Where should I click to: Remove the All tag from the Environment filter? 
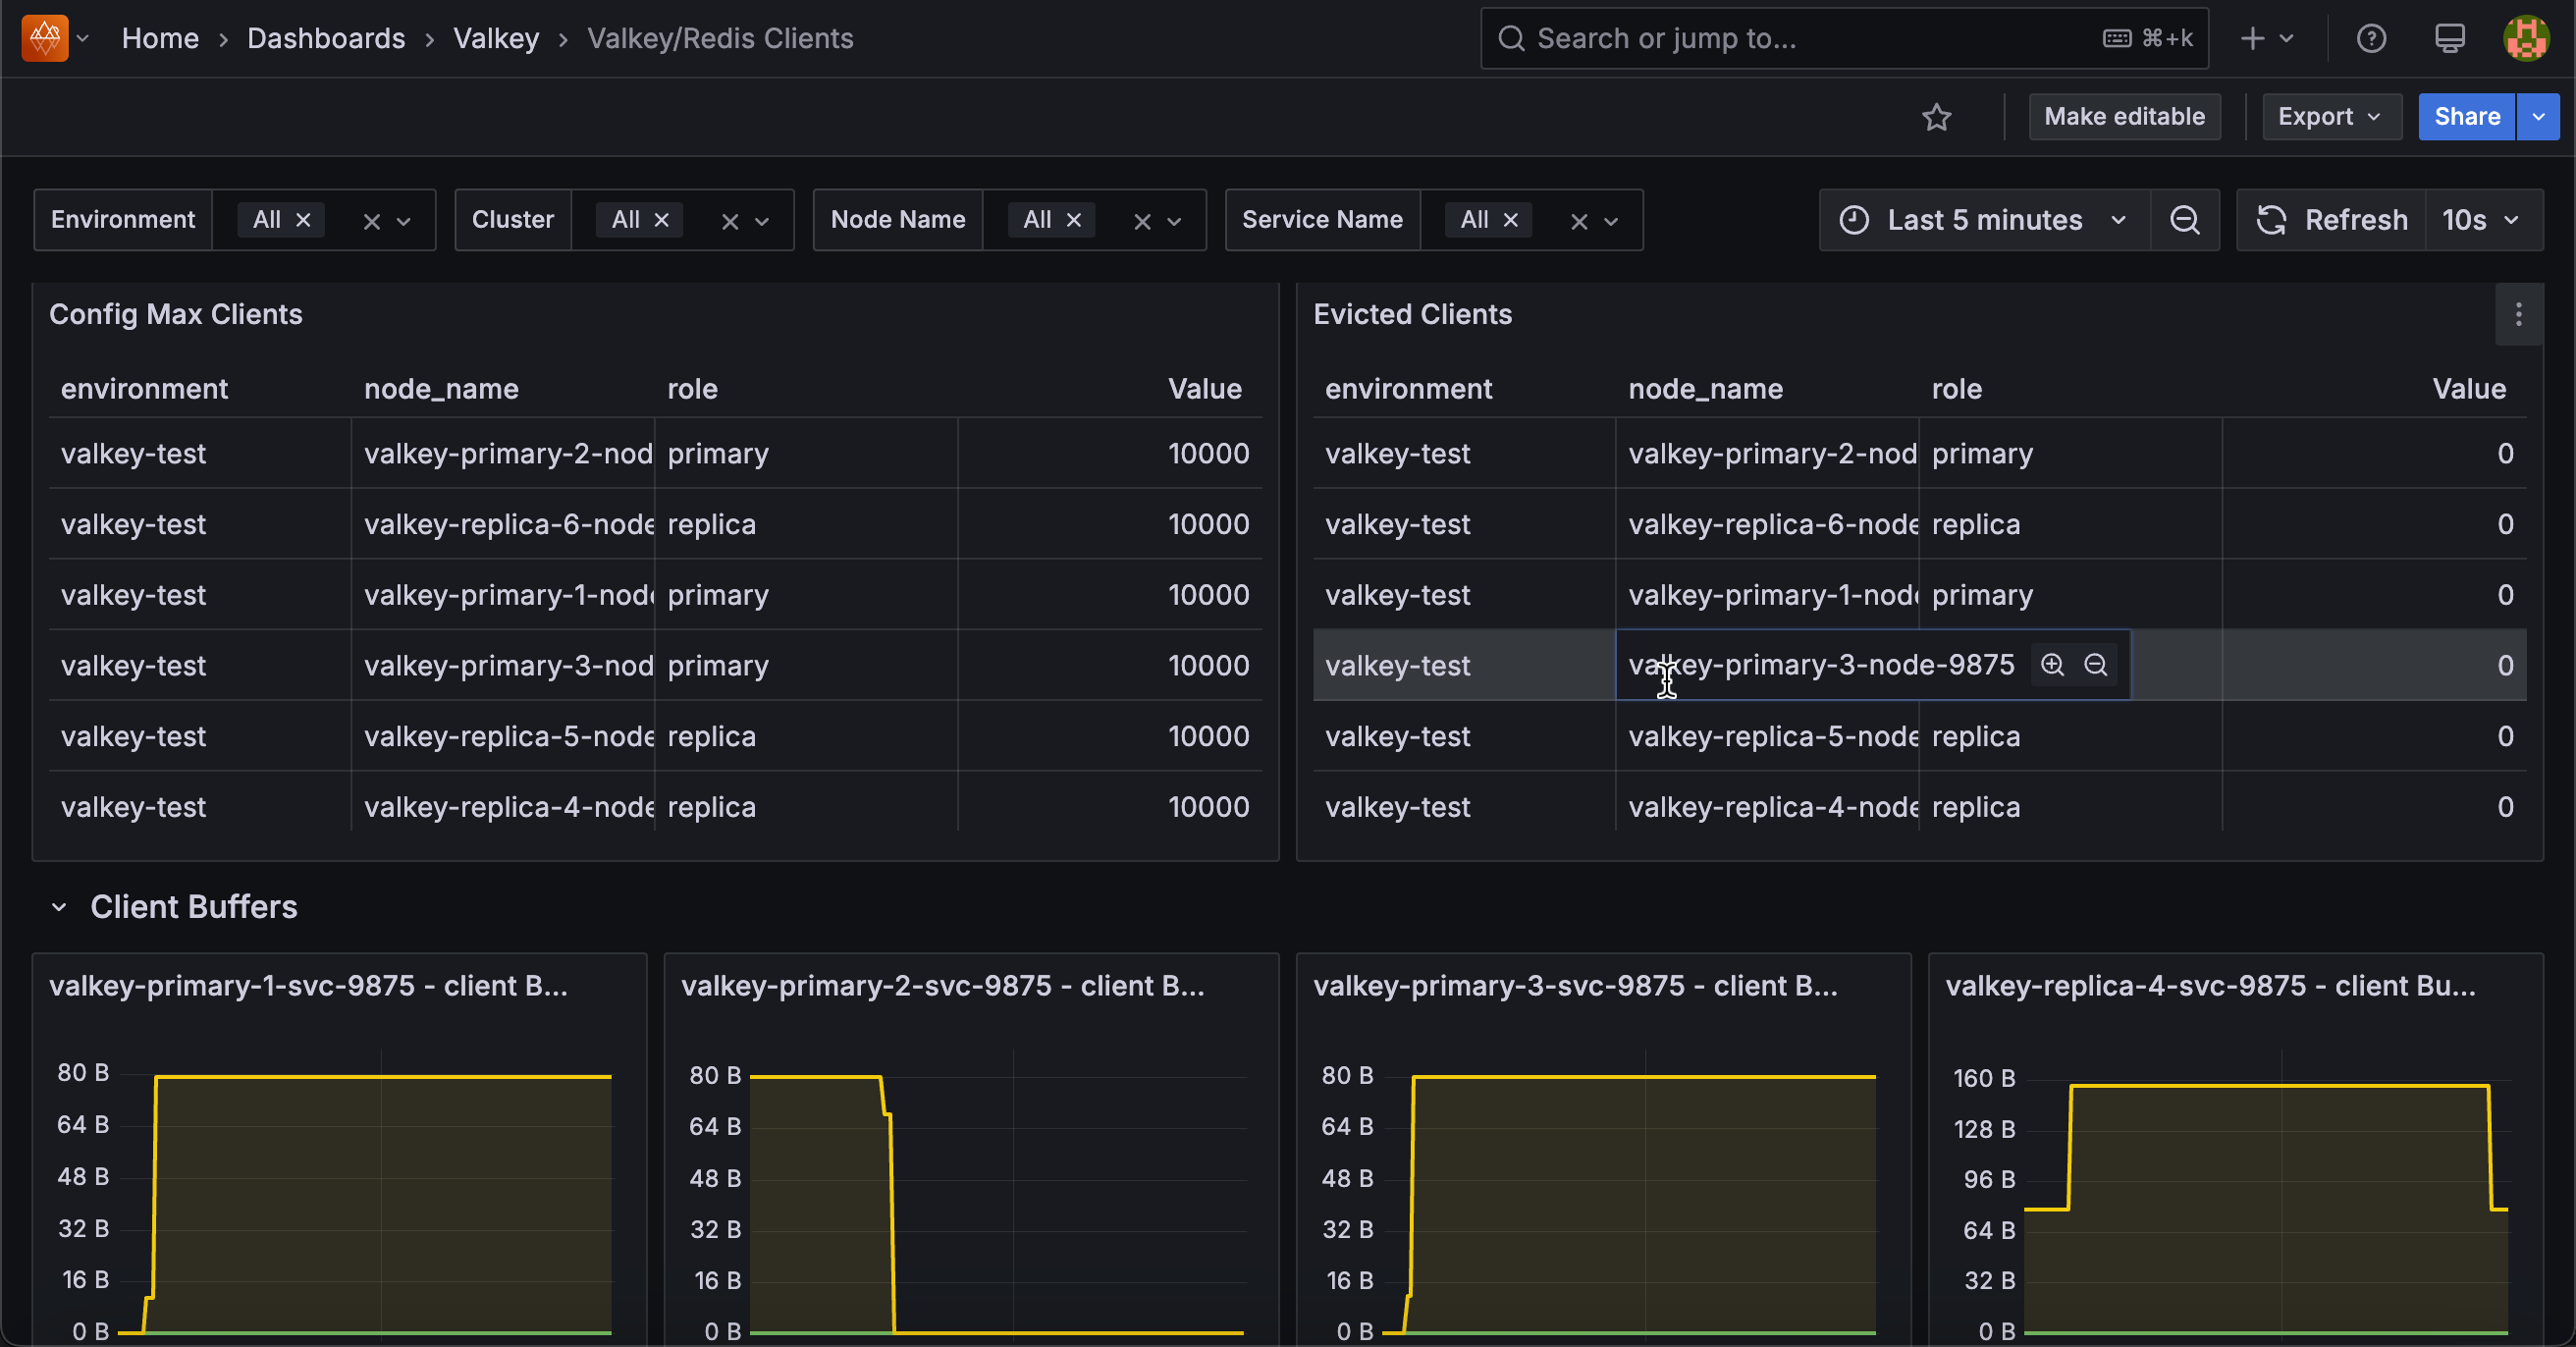(304, 220)
